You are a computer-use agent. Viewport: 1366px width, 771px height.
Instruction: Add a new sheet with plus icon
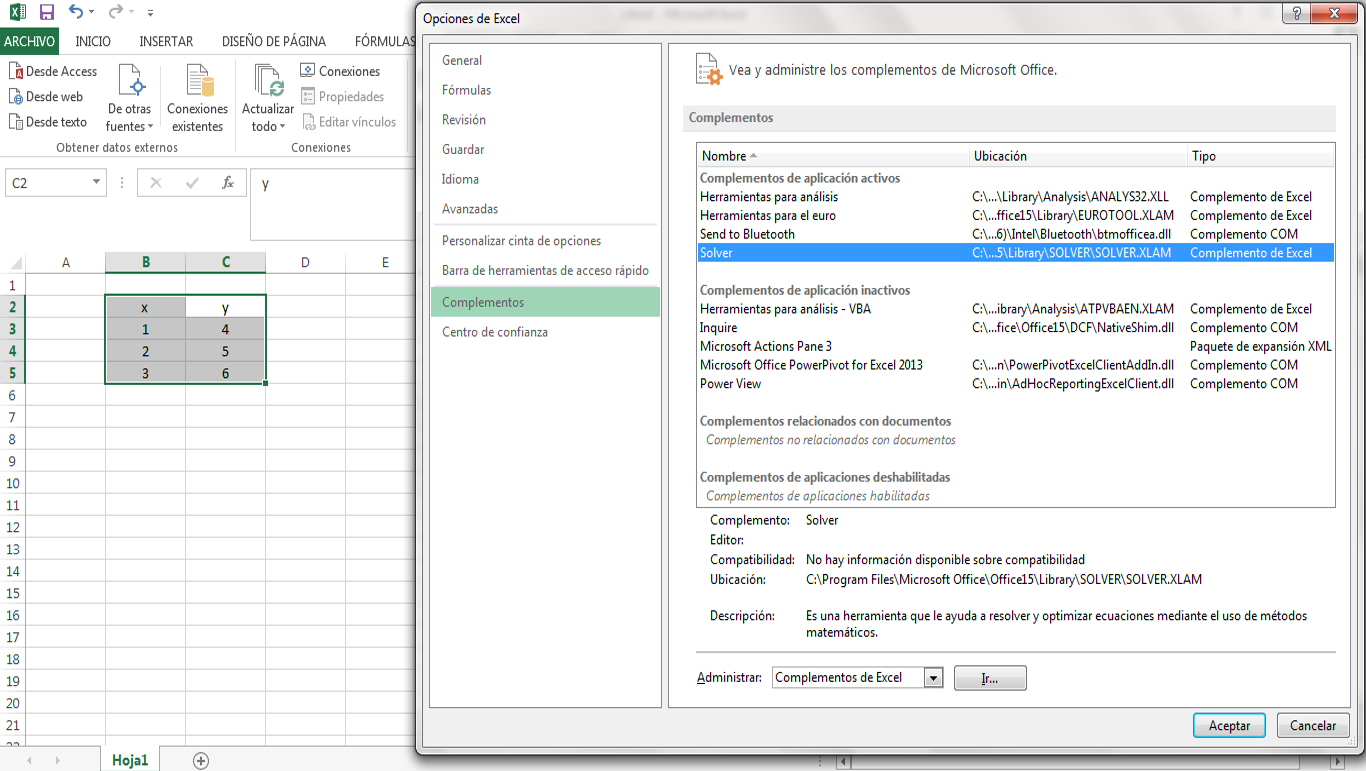201,761
